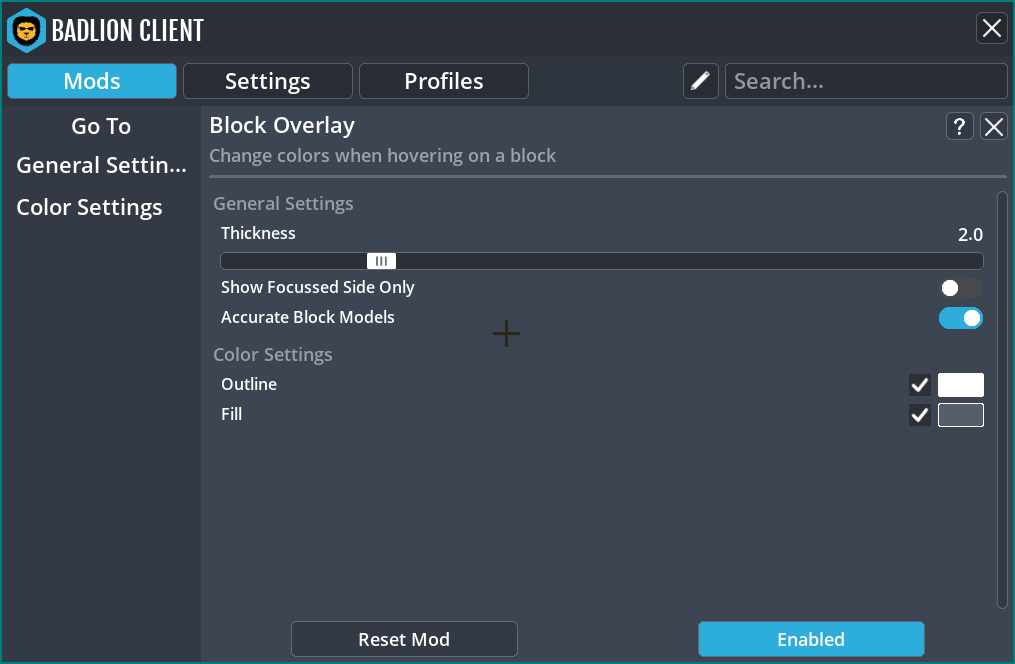The width and height of the screenshot is (1015, 664).
Task: Click the Fill label
Action: coord(232,414)
